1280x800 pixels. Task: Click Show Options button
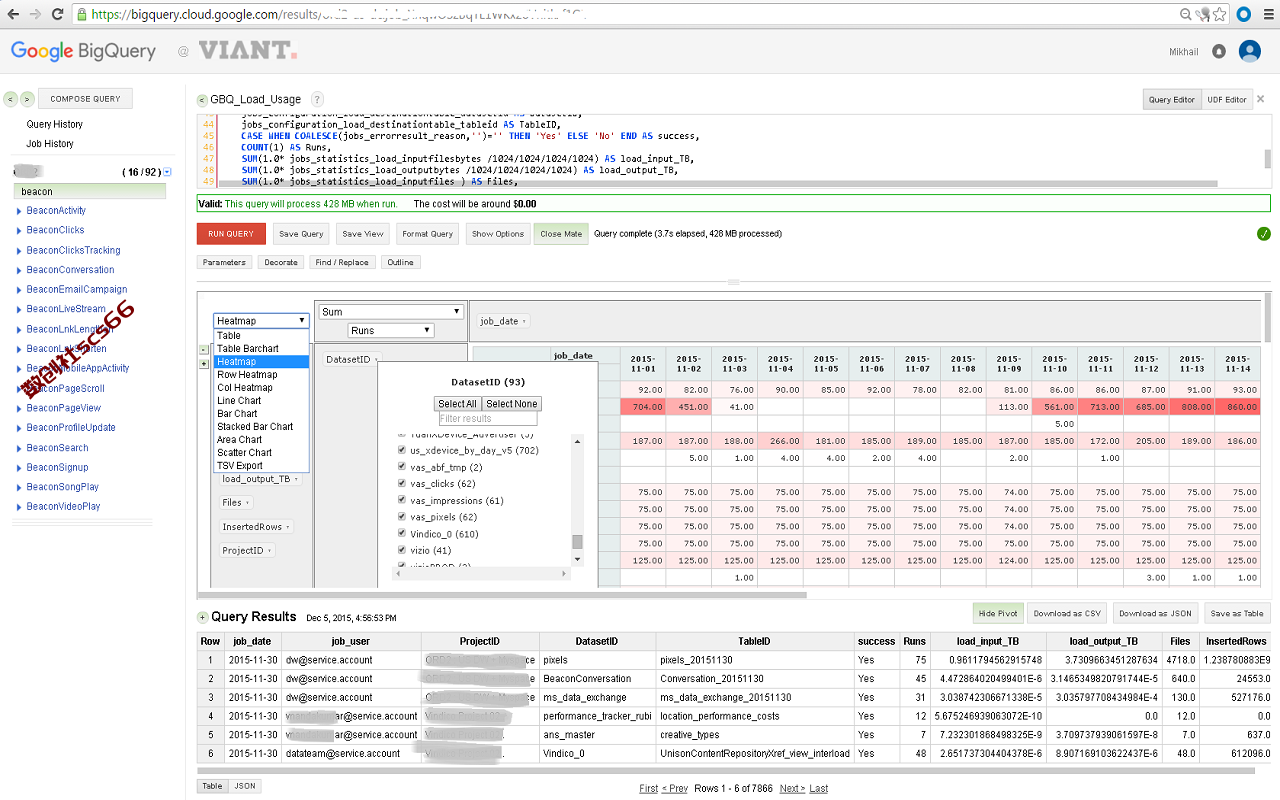click(x=498, y=234)
